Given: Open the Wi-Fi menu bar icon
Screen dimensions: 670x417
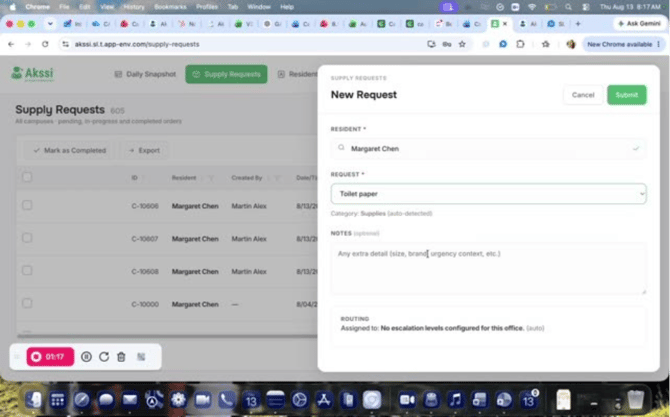Looking at the screenshot, I should tap(532, 7).
